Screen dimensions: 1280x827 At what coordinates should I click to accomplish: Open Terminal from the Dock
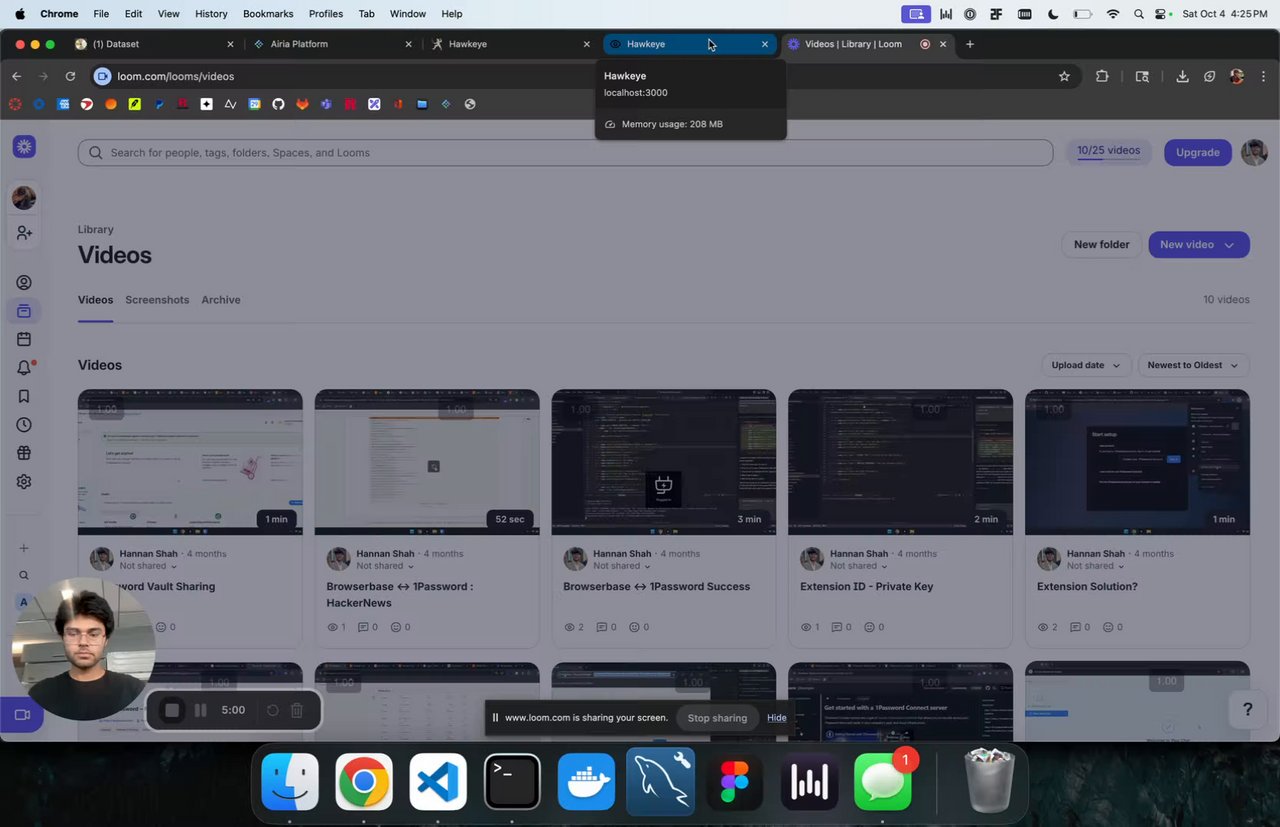(x=512, y=782)
